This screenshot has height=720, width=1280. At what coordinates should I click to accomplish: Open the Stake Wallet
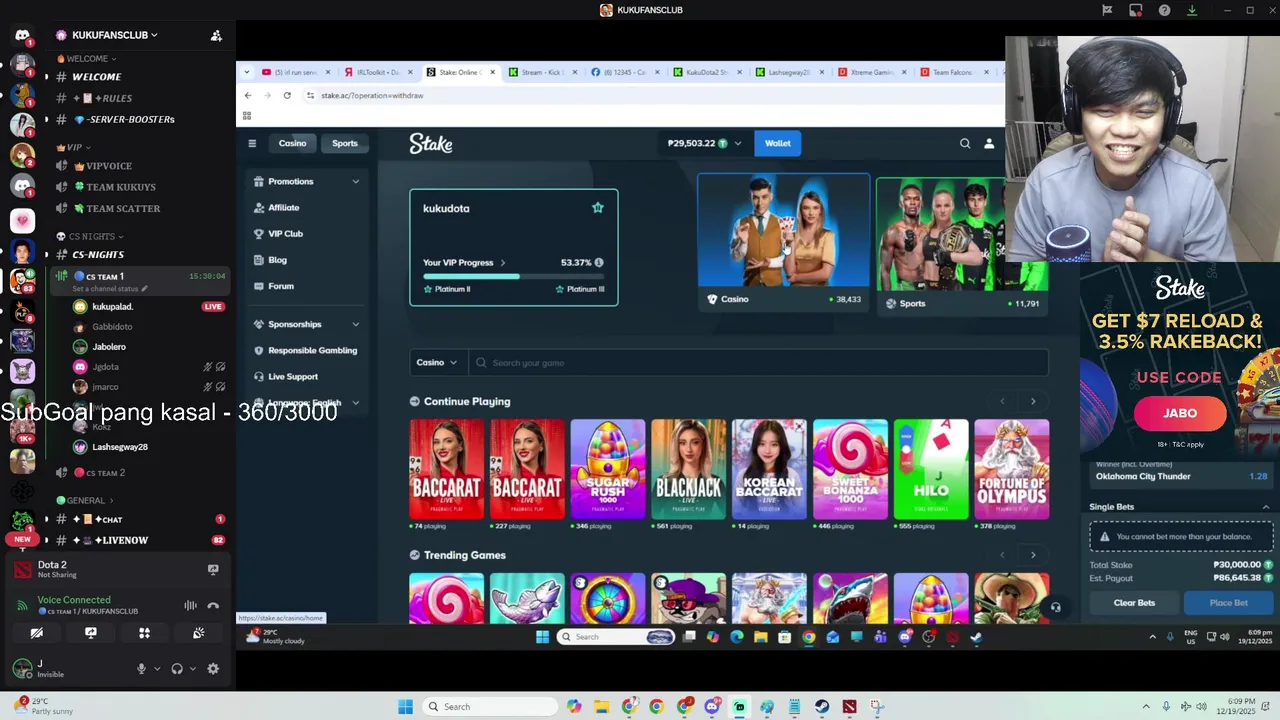[778, 143]
